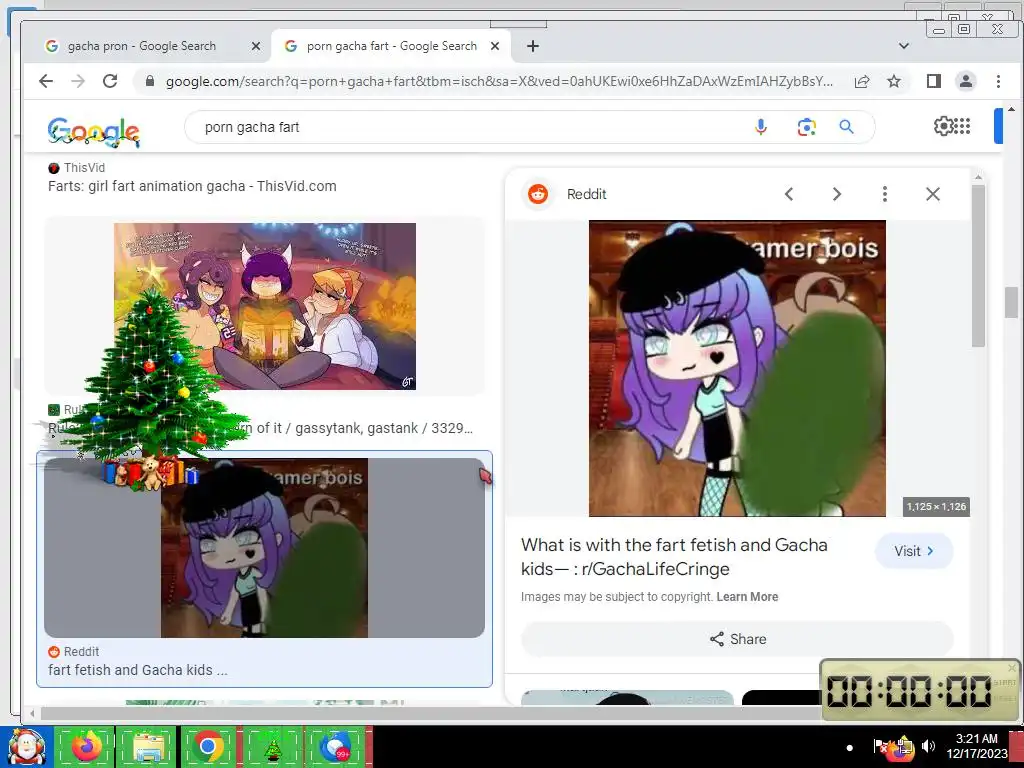The width and height of the screenshot is (1024, 768).
Task: Open the ThisVid result title link
Action: (192, 186)
